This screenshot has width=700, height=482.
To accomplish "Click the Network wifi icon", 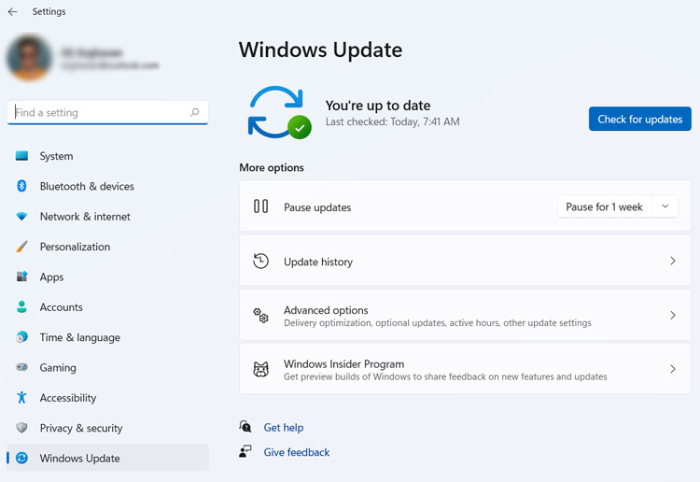I will pyautogui.click(x=21, y=216).
